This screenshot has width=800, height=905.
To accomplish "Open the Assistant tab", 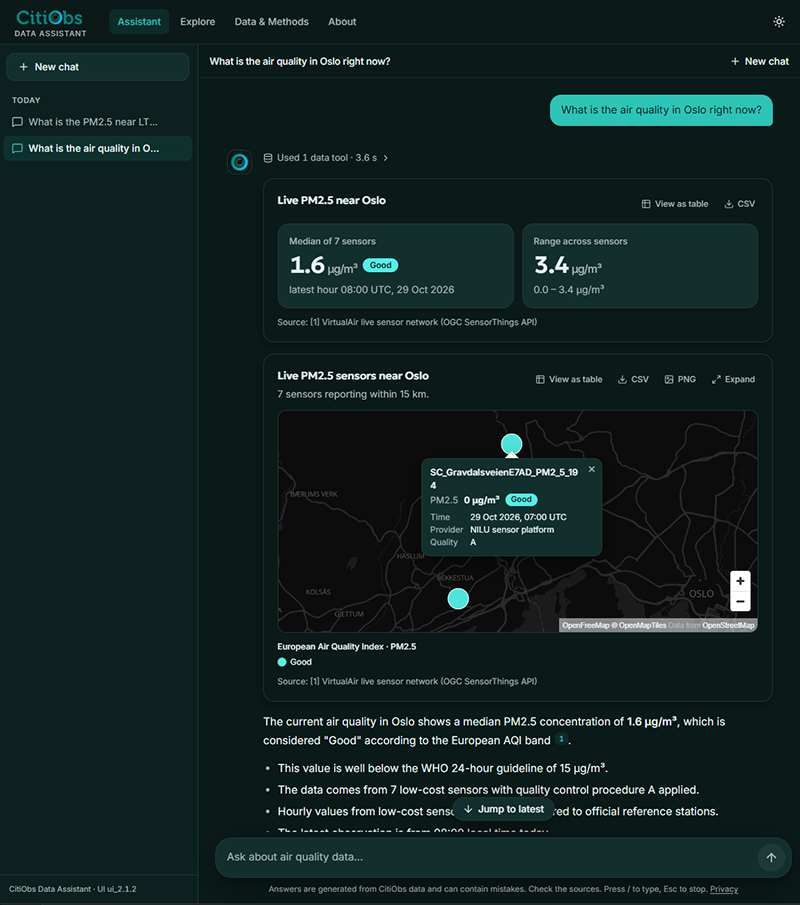I will [139, 22].
